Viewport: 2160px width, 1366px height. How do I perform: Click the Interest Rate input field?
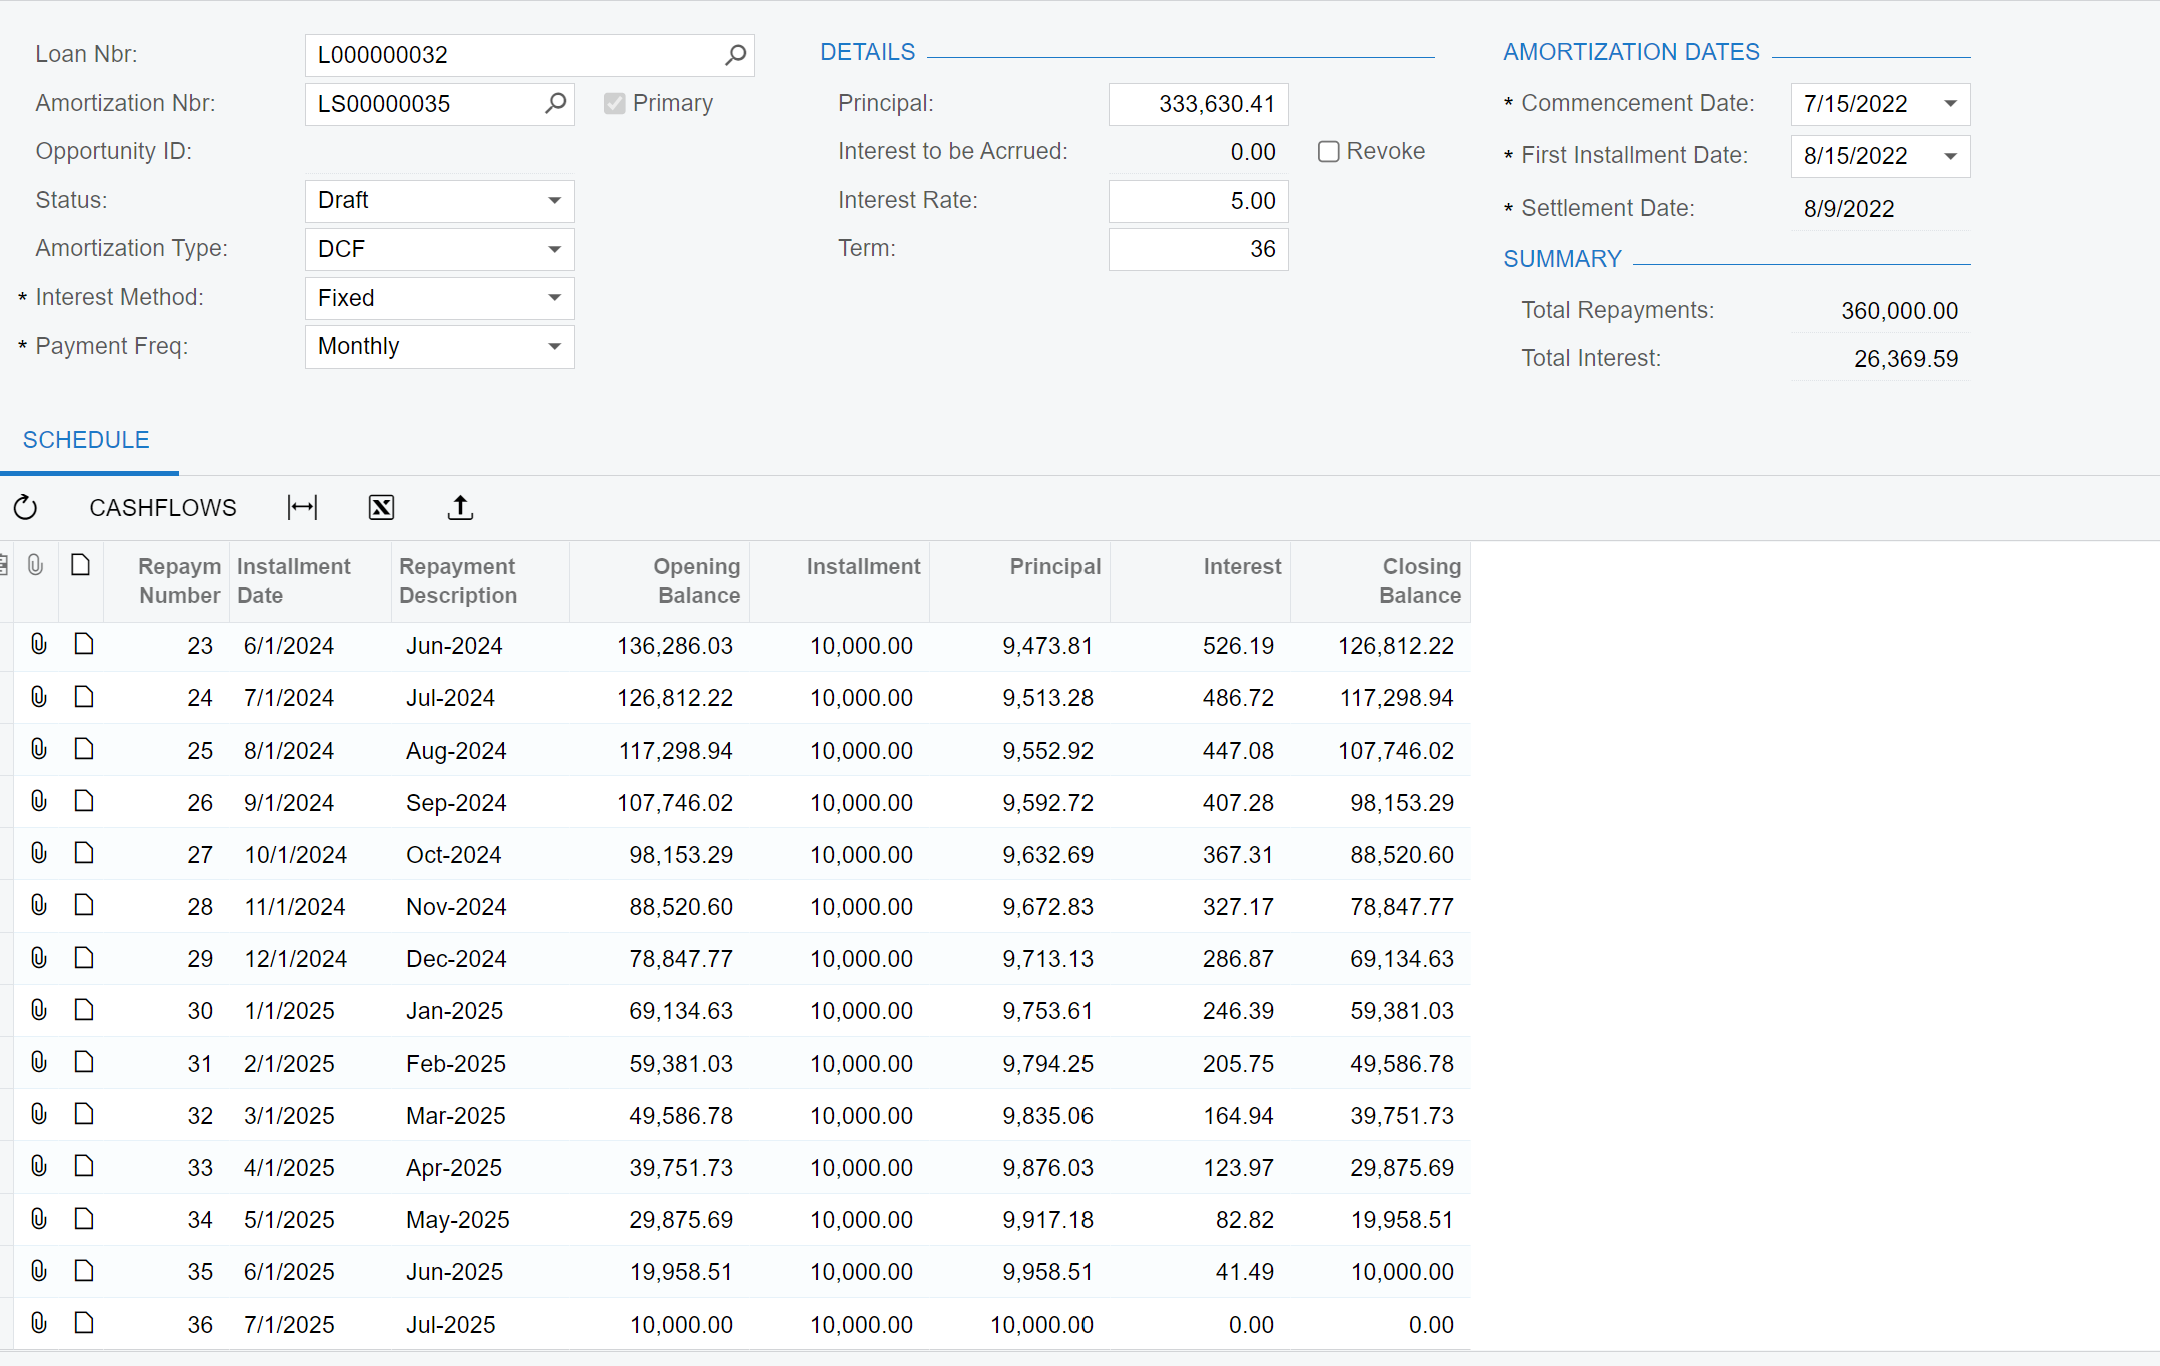click(1198, 201)
